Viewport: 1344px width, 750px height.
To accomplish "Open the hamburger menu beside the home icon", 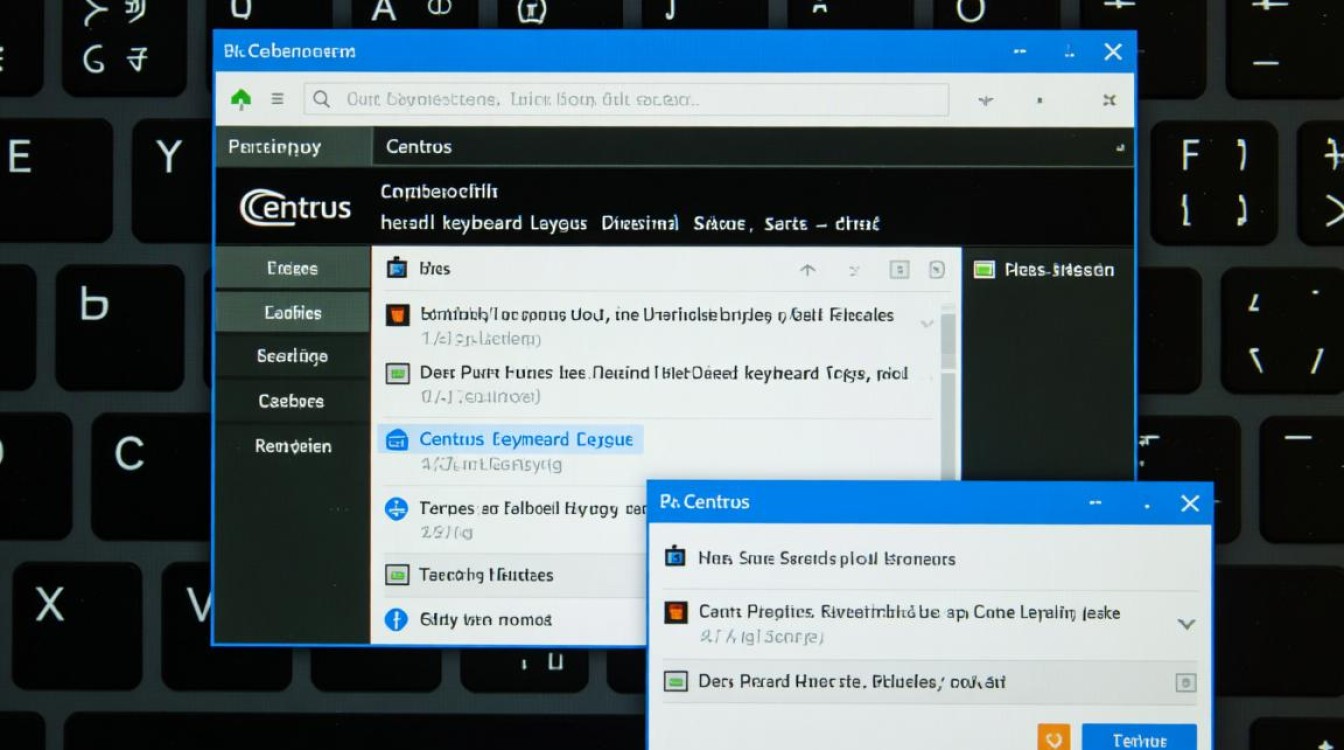I will 277,99.
